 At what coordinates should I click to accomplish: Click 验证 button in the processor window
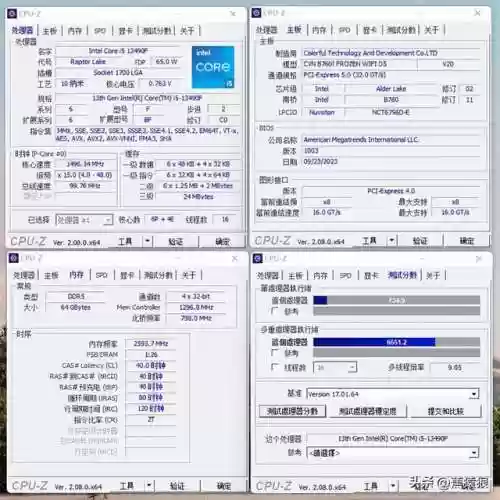pyautogui.click(x=176, y=241)
